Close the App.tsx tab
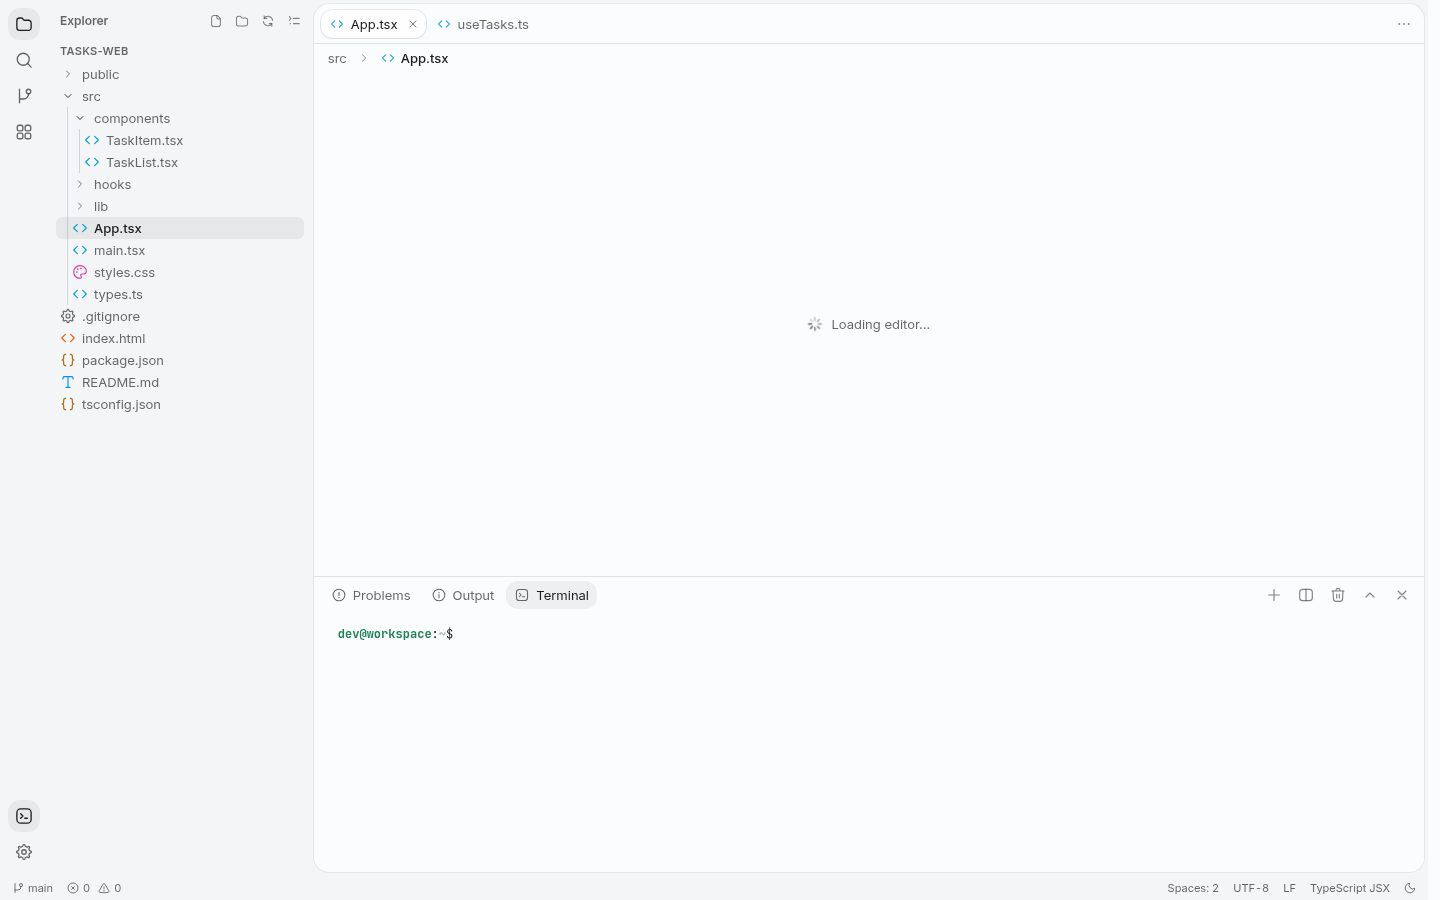 [412, 24]
